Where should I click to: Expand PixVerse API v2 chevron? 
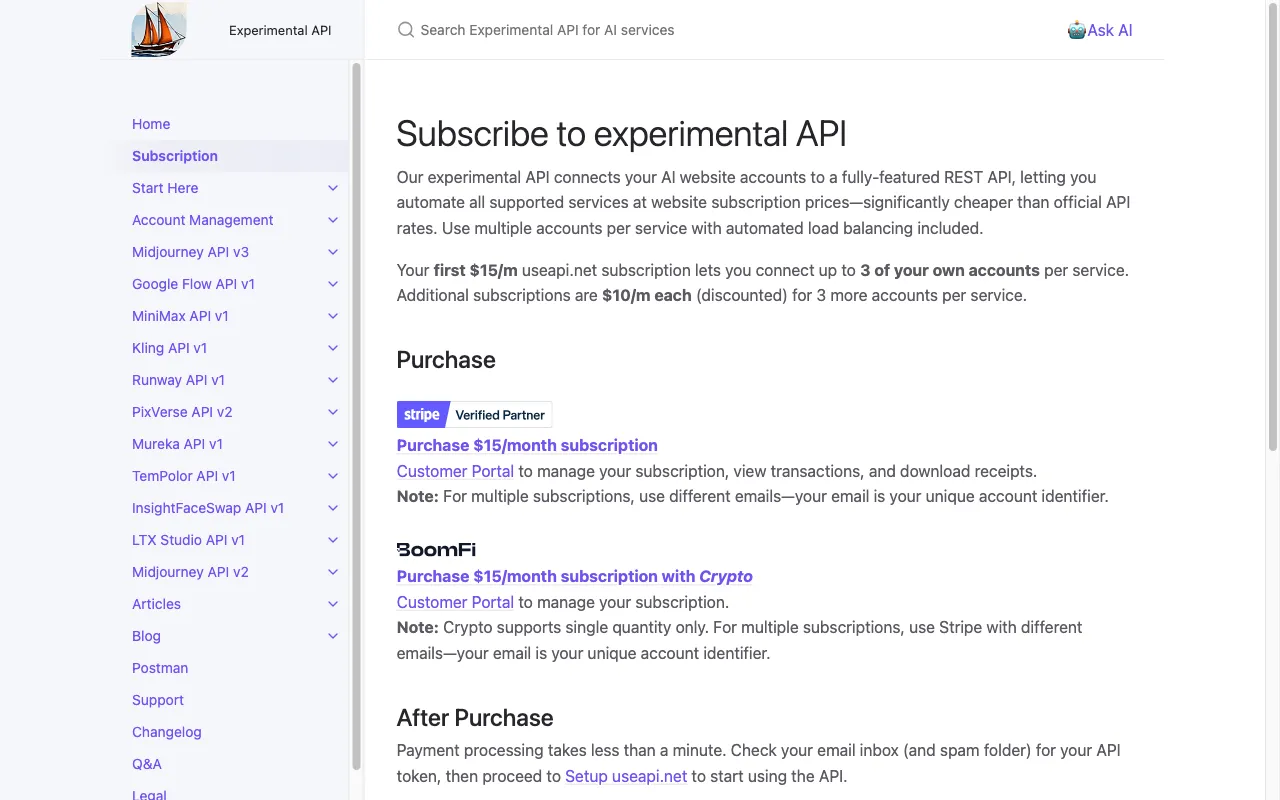[333, 412]
